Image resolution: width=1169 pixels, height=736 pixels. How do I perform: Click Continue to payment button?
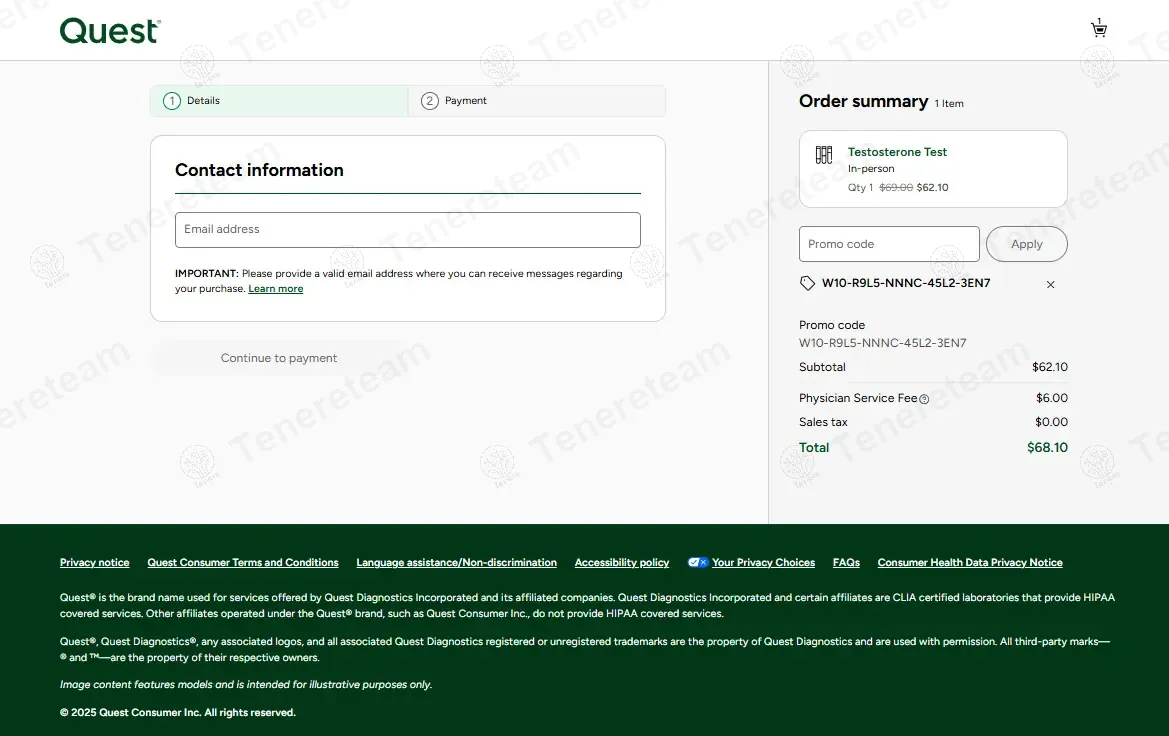point(279,358)
